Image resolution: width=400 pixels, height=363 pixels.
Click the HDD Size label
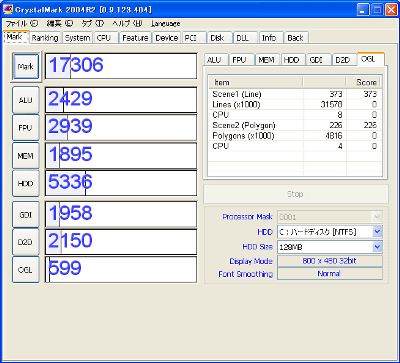(x=257, y=247)
